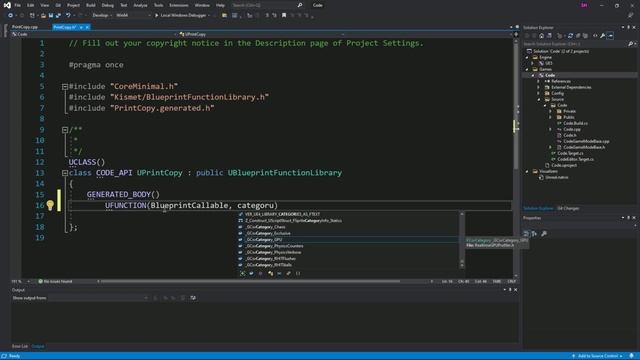
Task: Click the Preview Selected Items icon in Solution Explorer
Action: (x=611, y=36)
